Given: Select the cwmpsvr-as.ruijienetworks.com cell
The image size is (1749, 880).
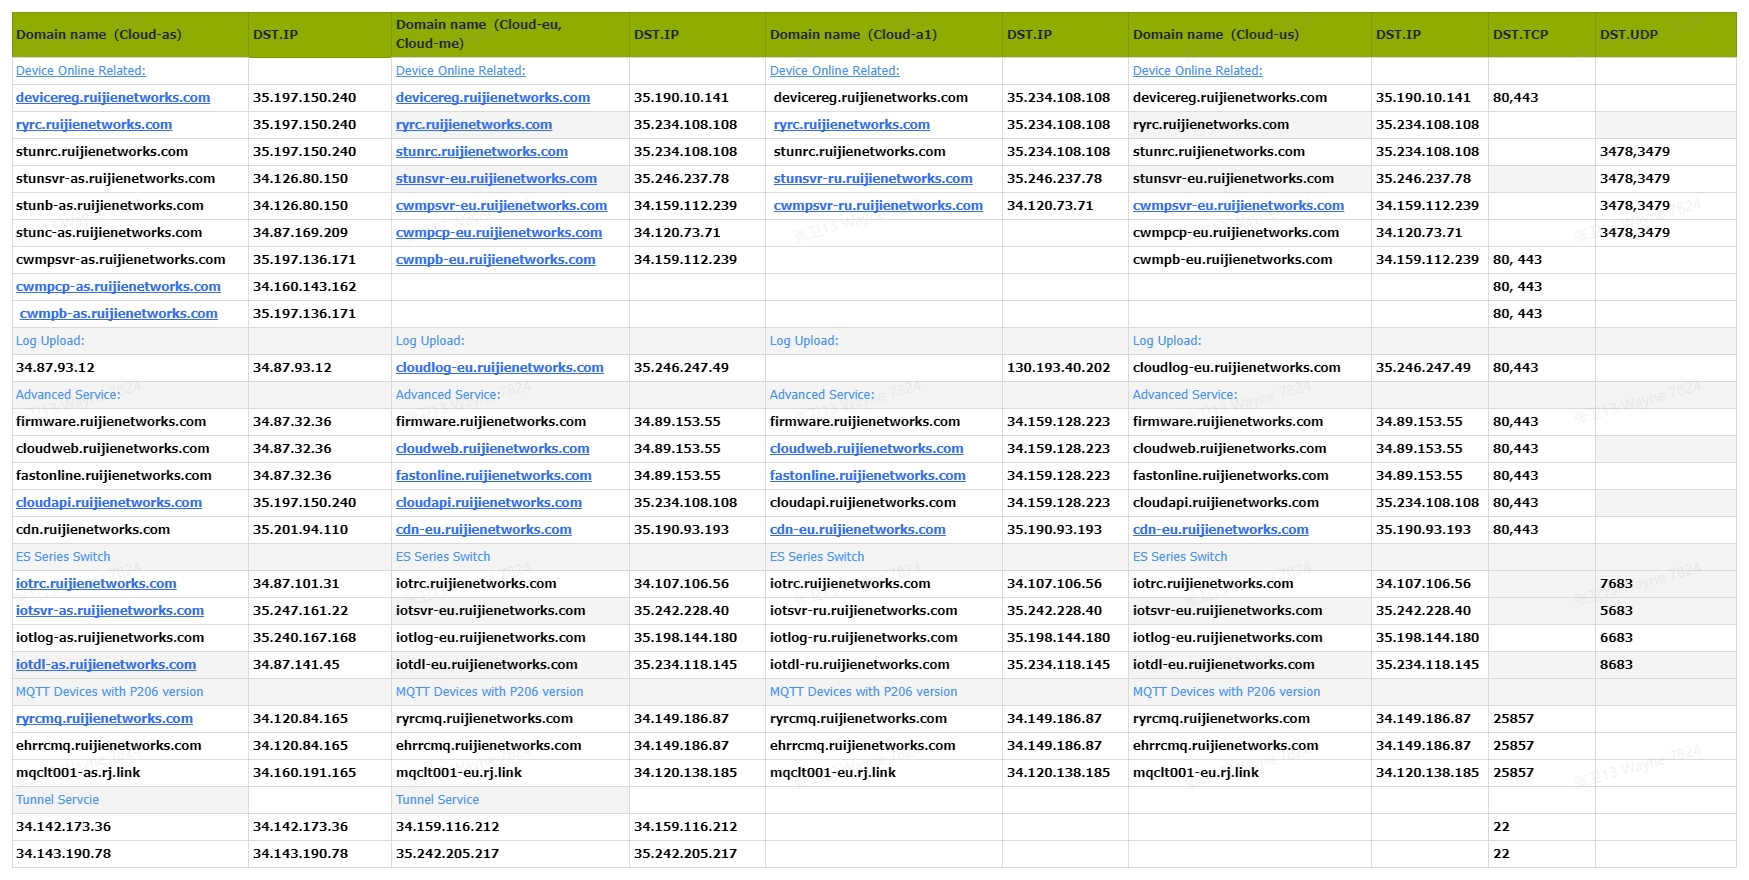Looking at the screenshot, I should click(x=130, y=260).
